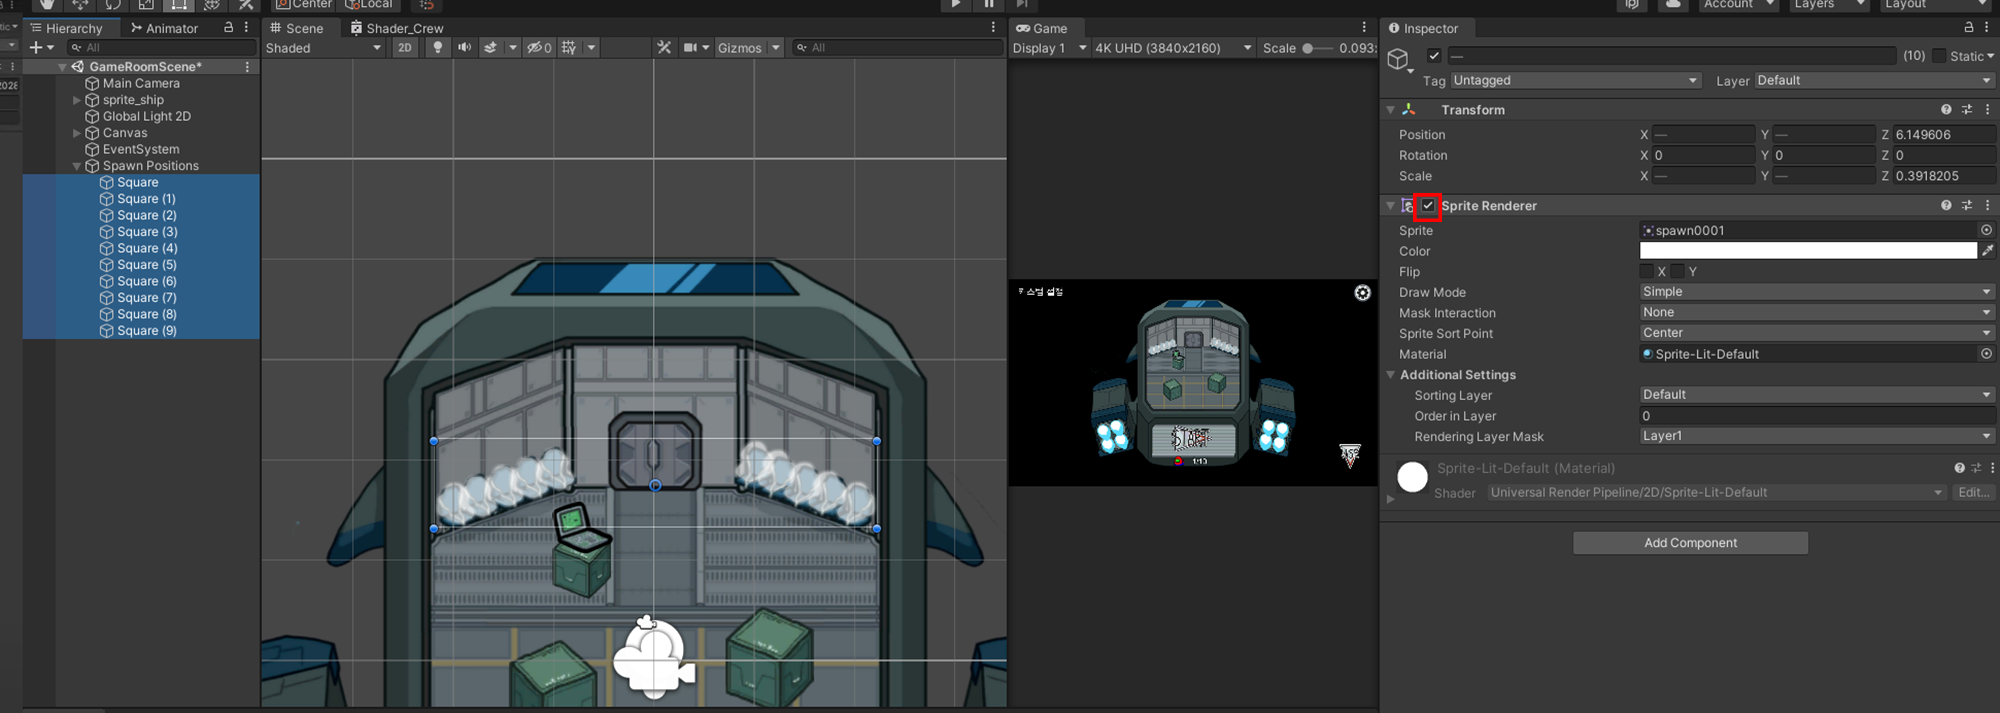Tick the Static checkbox
The width and height of the screenshot is (2000, 713).
pos(1939,56)
